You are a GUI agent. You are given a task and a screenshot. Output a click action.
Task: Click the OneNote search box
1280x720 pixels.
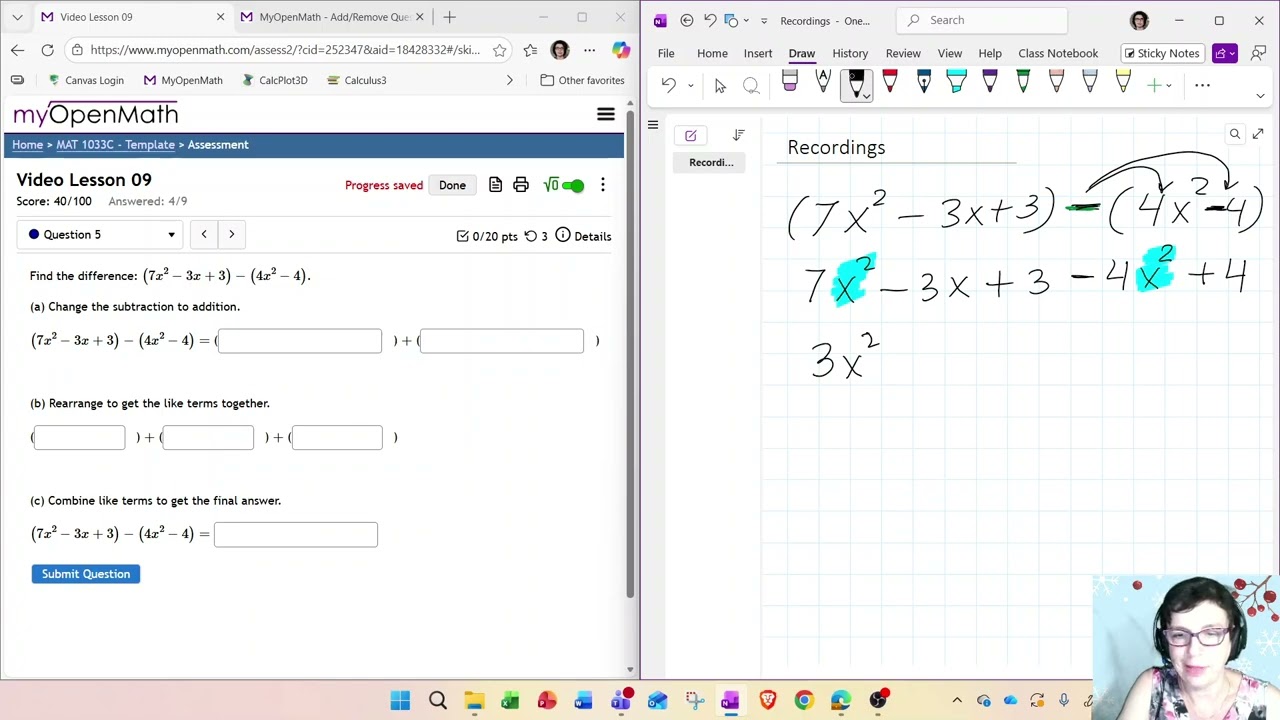click(x=981, y=20)
